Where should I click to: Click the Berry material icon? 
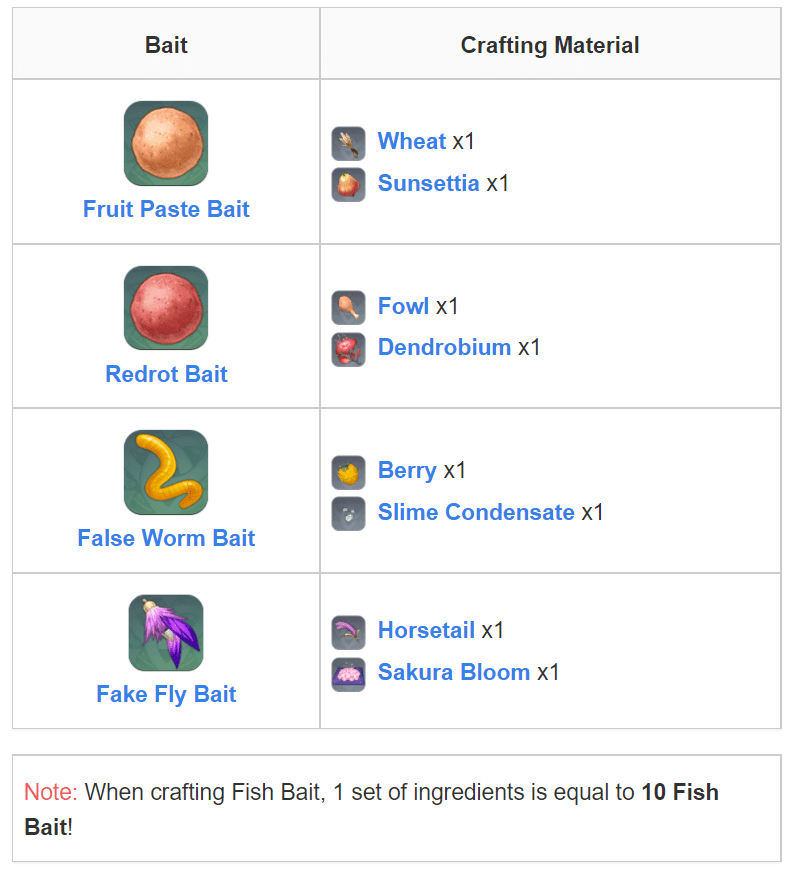coord(348,473)
